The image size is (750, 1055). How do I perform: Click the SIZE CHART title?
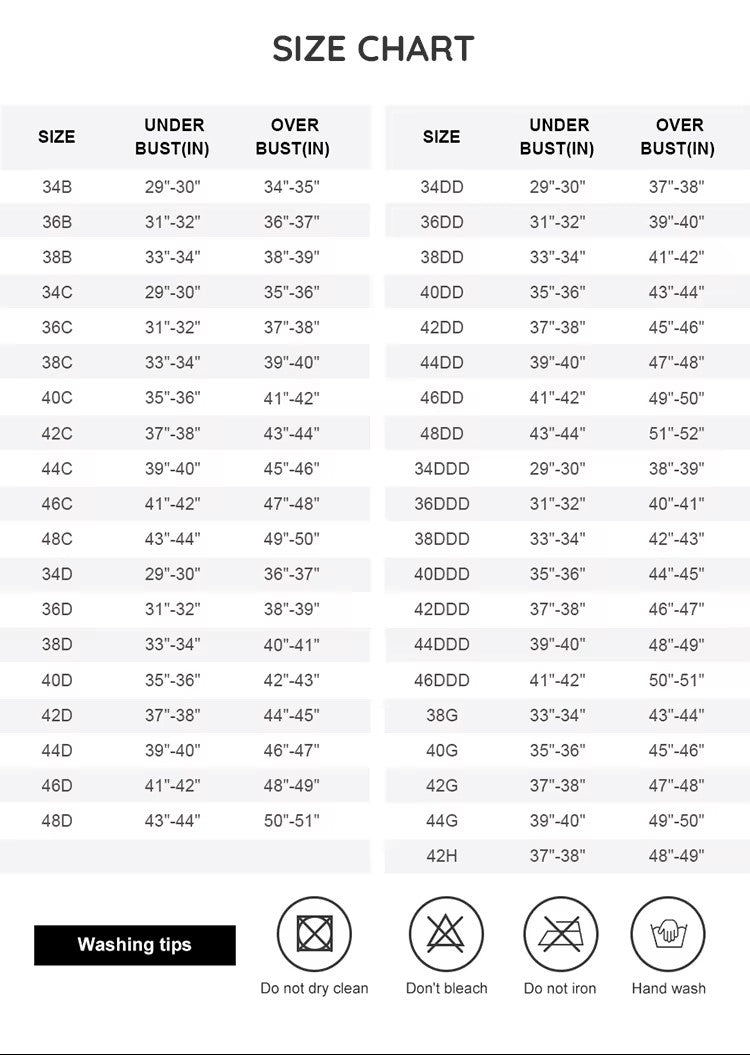pyautogui.click(x=373, y=49)
